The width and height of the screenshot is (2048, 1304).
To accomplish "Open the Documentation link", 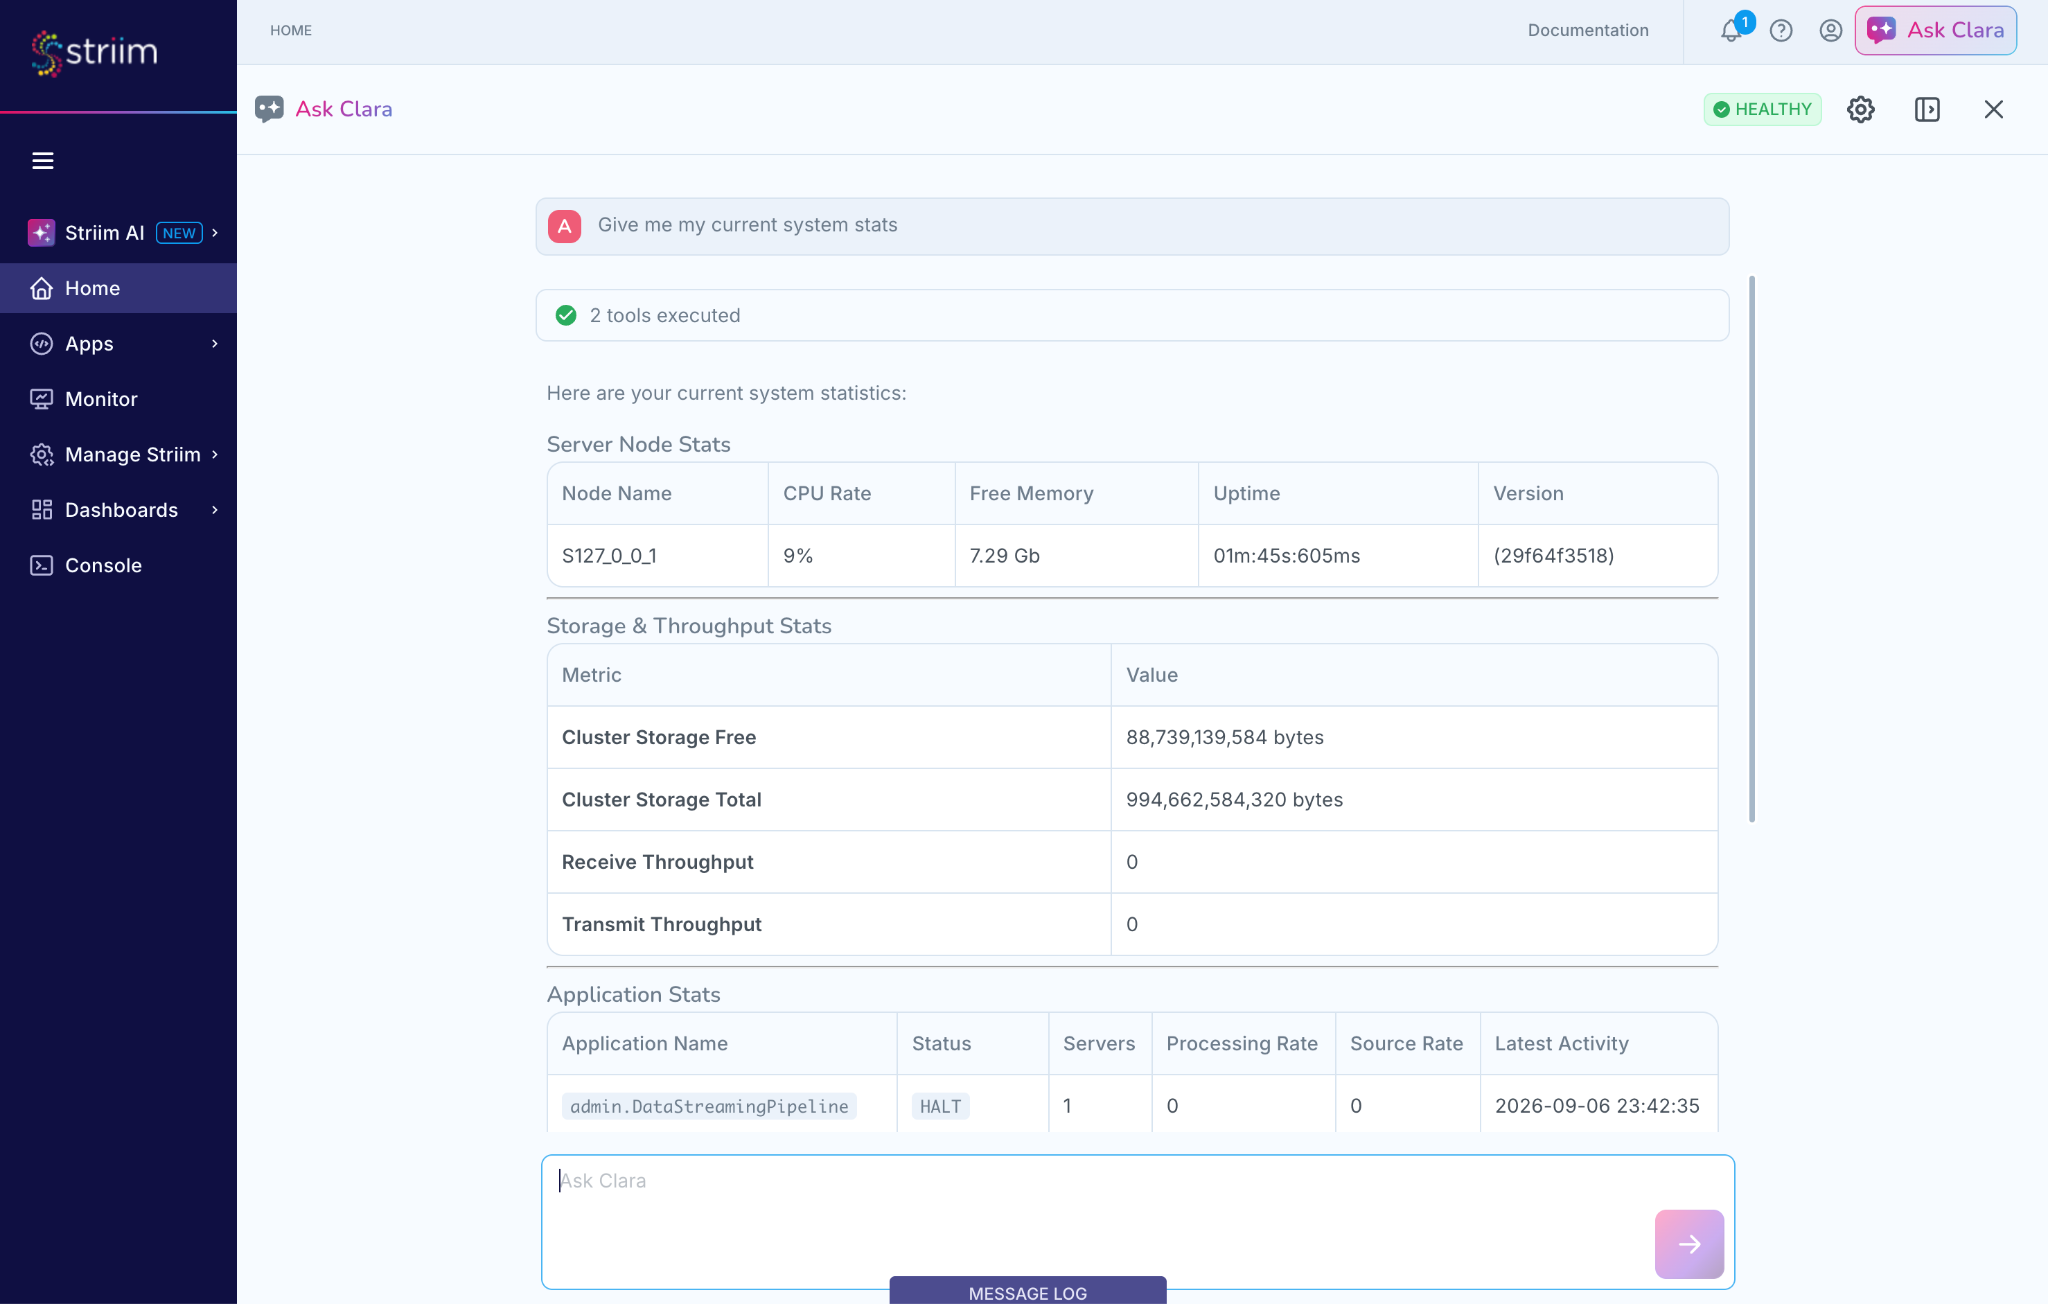I will (1588, 30).
